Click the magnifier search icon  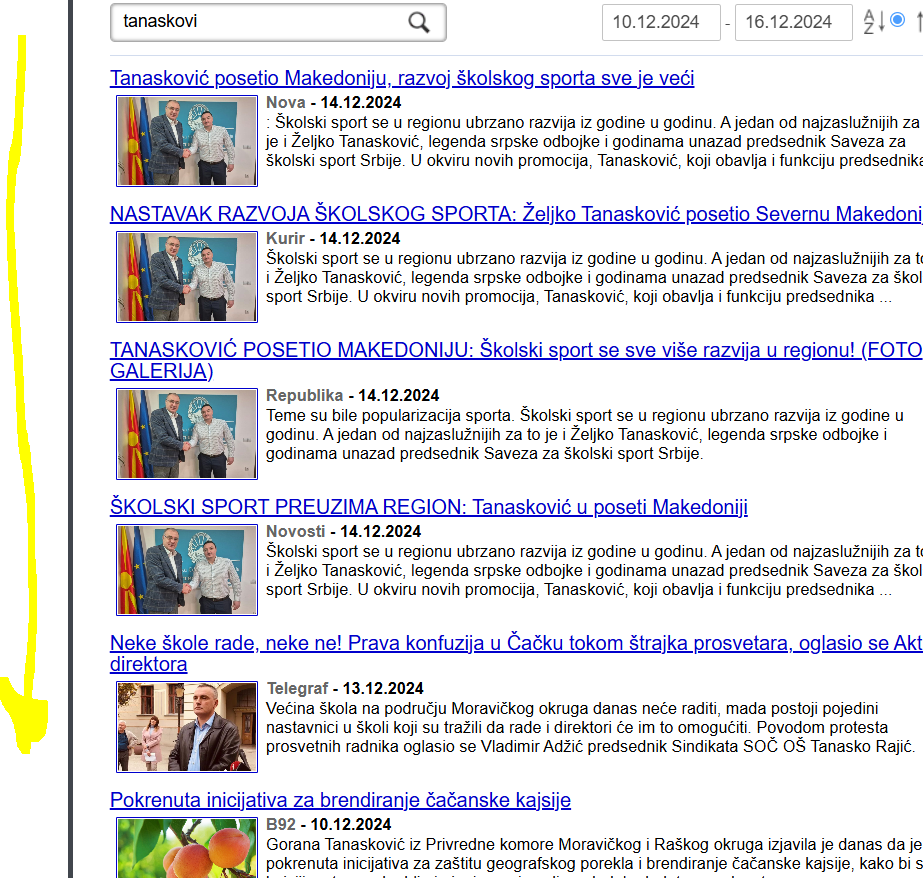[x=419, y=22]
